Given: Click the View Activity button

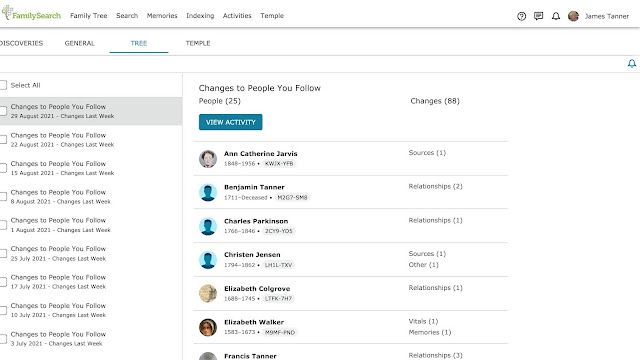Looking at the screenshot, I should tap(231, 122).
